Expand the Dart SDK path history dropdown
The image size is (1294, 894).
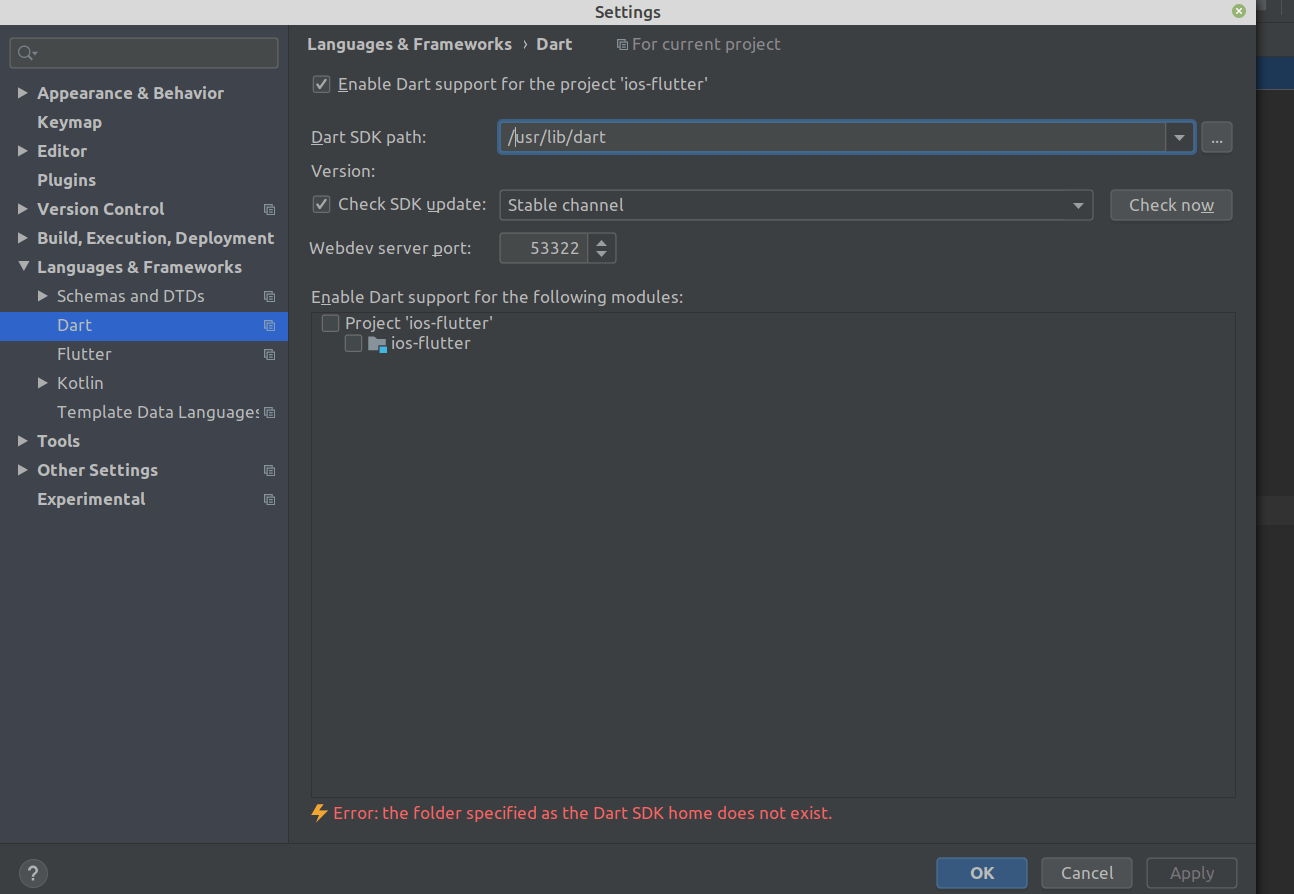1179,138
